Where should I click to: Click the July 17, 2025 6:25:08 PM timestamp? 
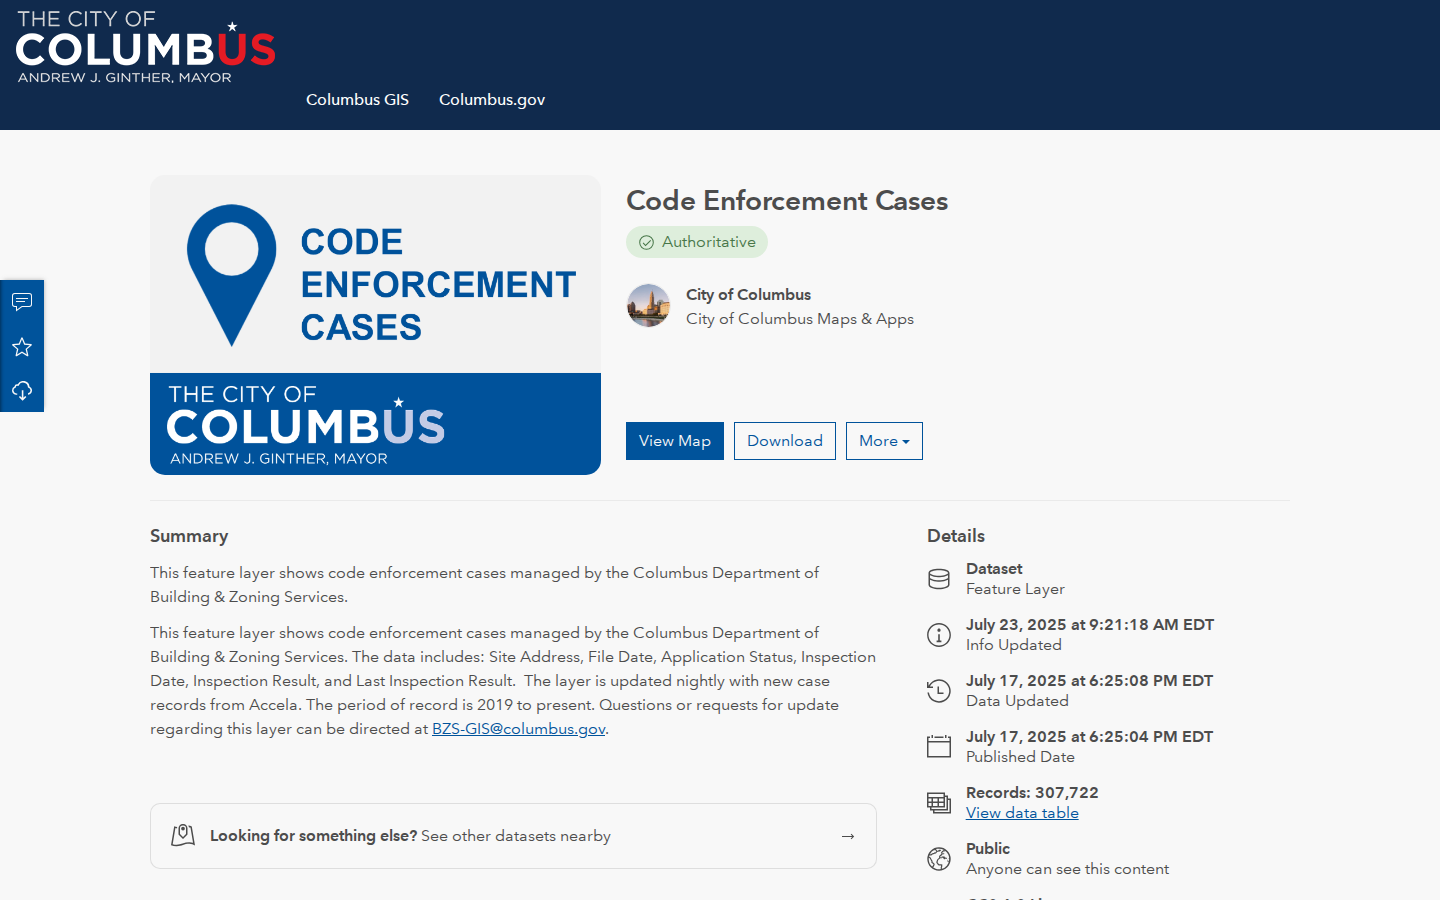tap(1089, 681)
